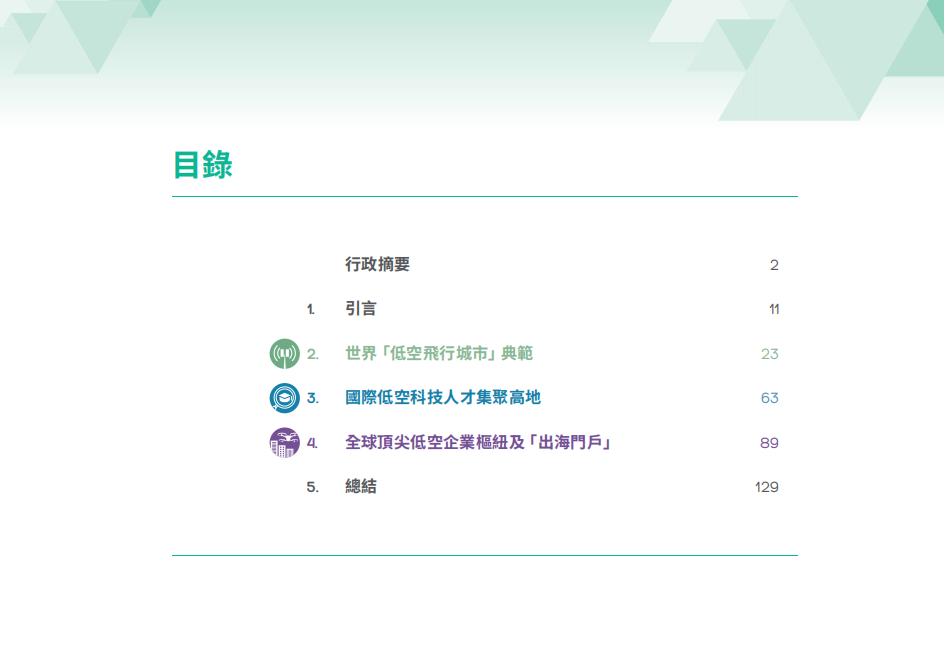
Task: Open the 行政摘要 contents entry
Action: (377, 265)
